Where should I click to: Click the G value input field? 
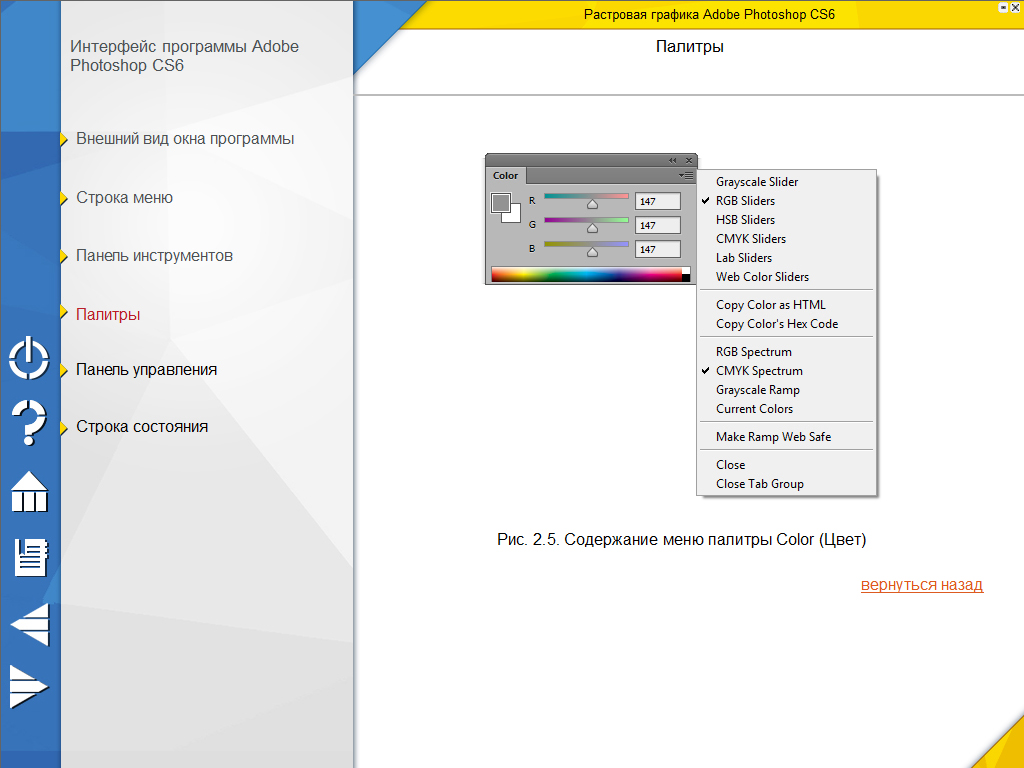(x=658, y=225)
